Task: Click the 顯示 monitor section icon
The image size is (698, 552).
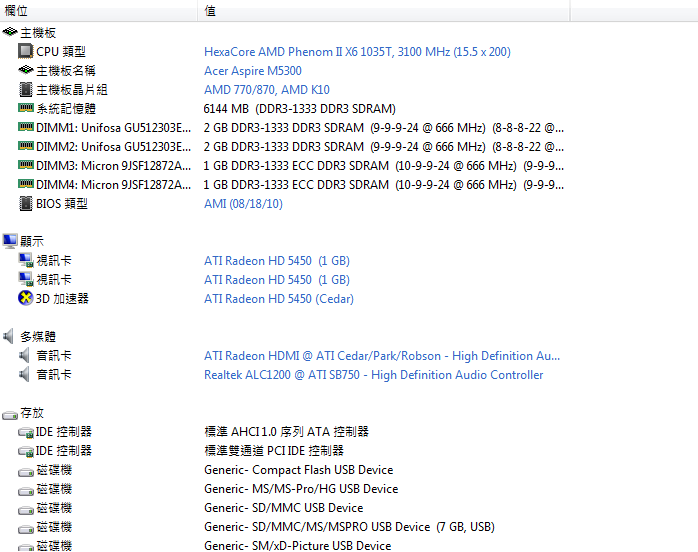Action: coord(10,241)
